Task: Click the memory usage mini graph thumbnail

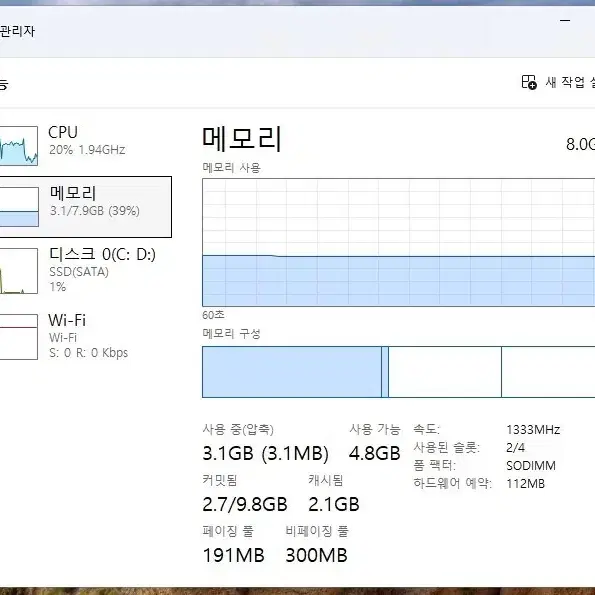Action: [19, 207]
